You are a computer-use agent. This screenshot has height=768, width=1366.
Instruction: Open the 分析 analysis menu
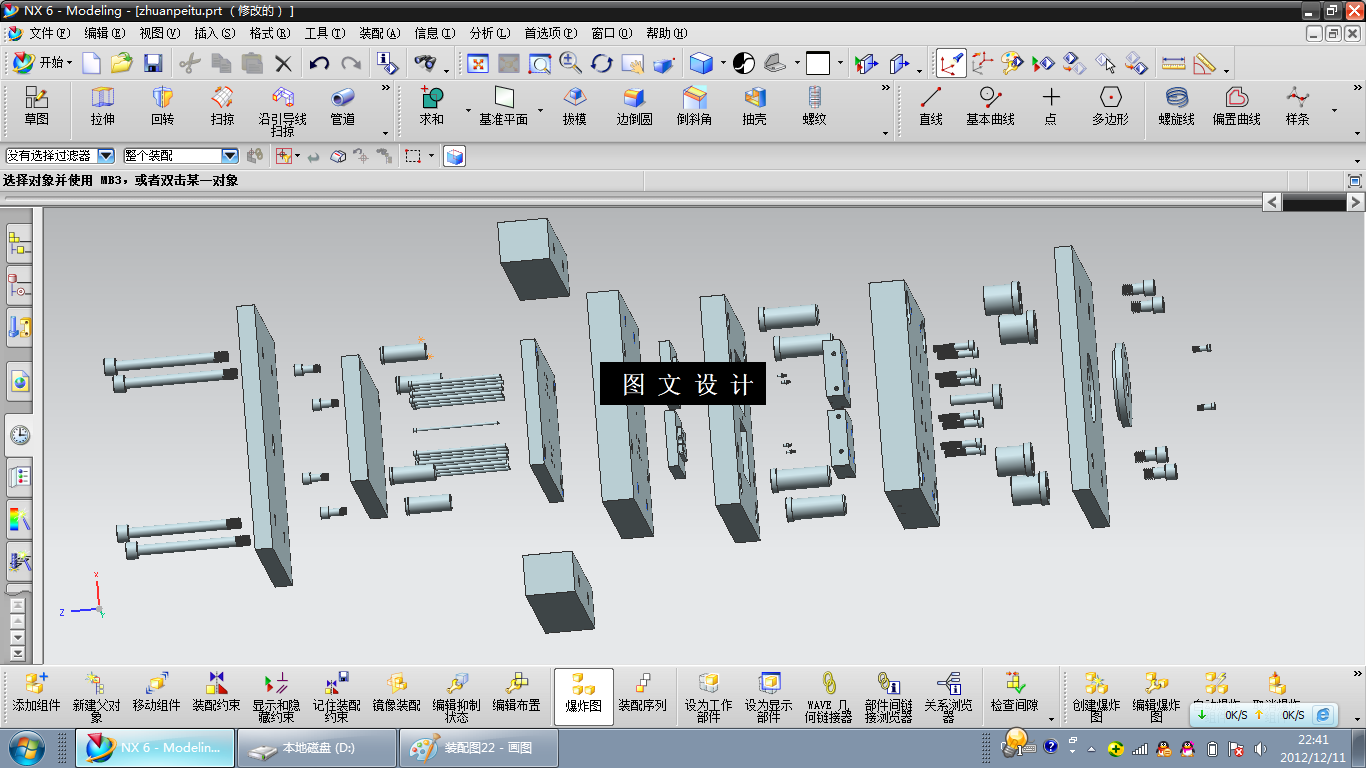489,33
